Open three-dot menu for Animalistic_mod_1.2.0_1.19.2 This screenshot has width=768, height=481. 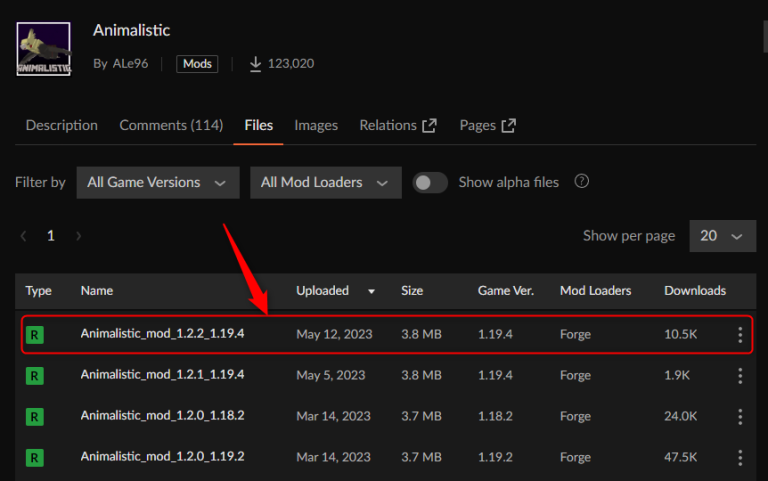click(740, 457)
